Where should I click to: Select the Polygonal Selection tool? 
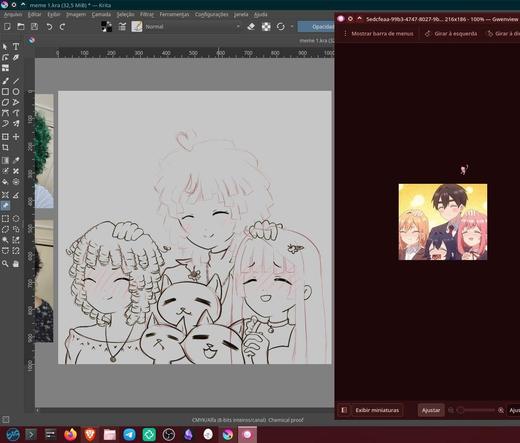pyautogui.click(x=5, y=229)
